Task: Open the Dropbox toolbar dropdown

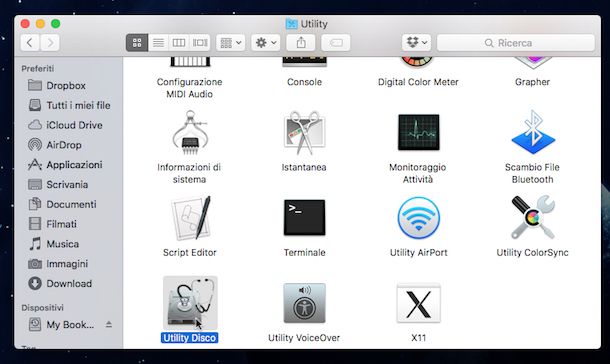Action: [417, 42]
